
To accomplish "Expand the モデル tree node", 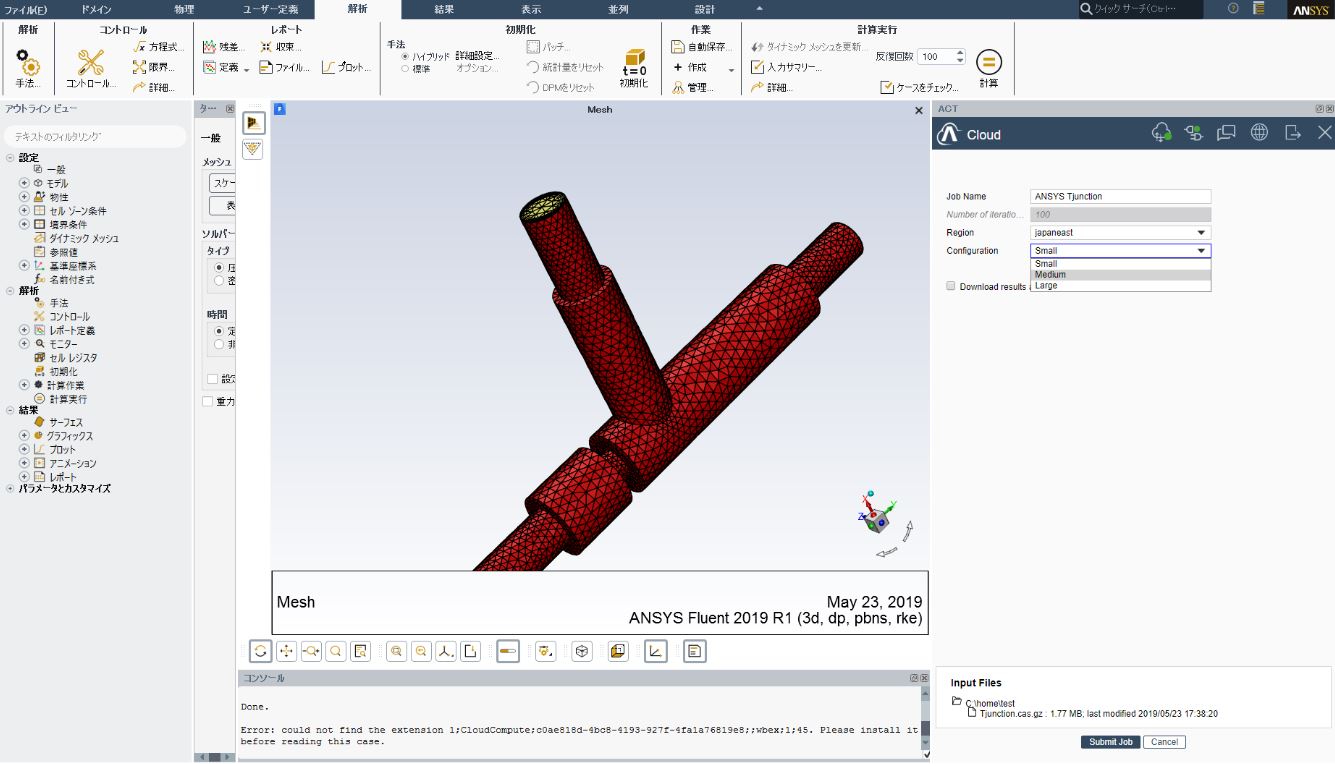I will pyautogui.click(x=24, y=183).
